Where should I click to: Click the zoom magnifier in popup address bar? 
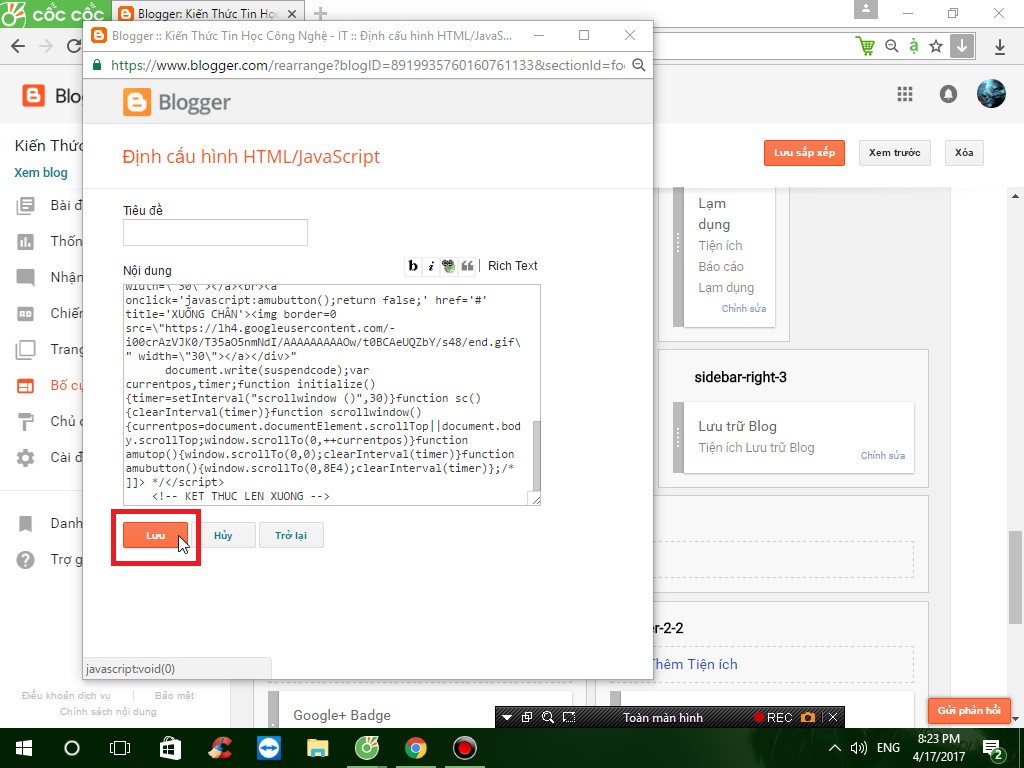[x=639, y=65]
